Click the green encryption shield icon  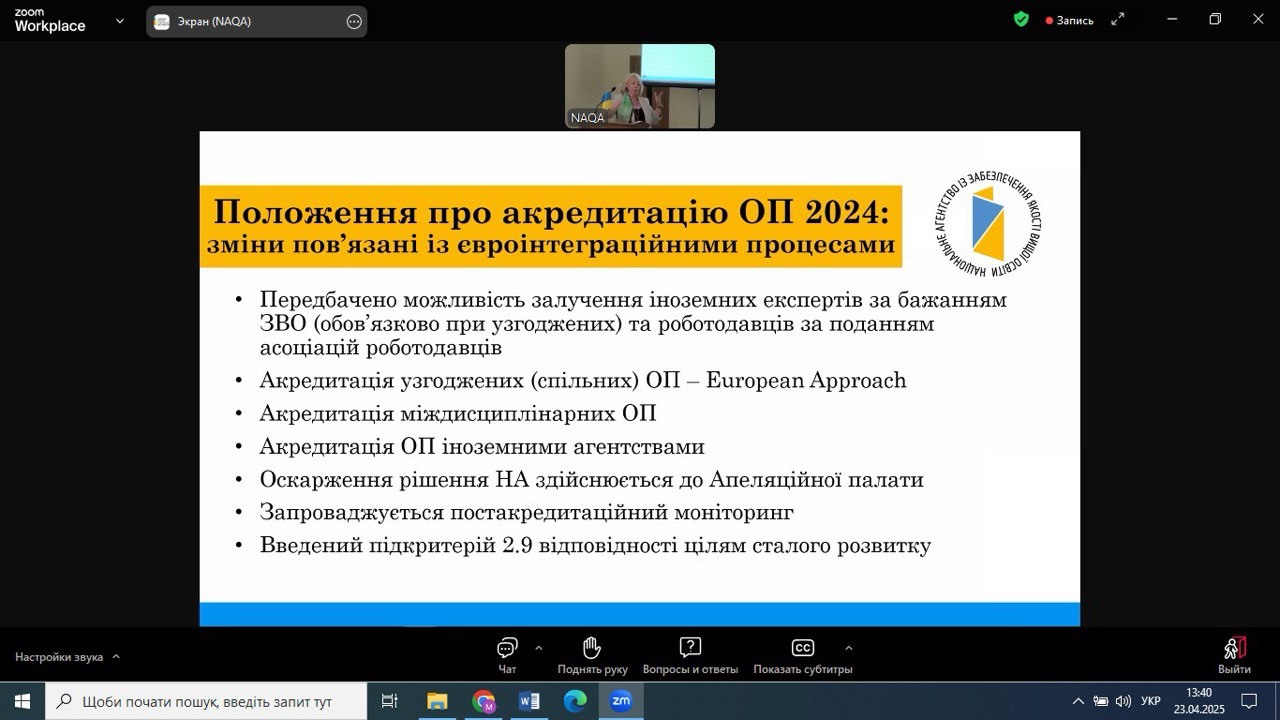1021,19
